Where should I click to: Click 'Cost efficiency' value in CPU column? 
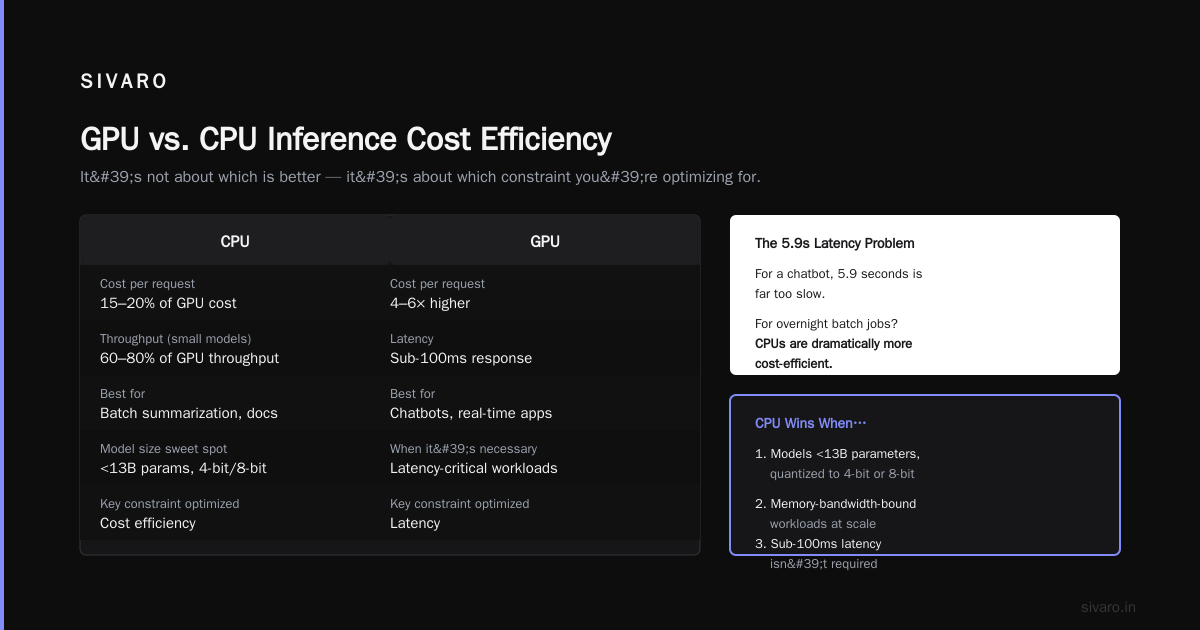click(148, 523)
